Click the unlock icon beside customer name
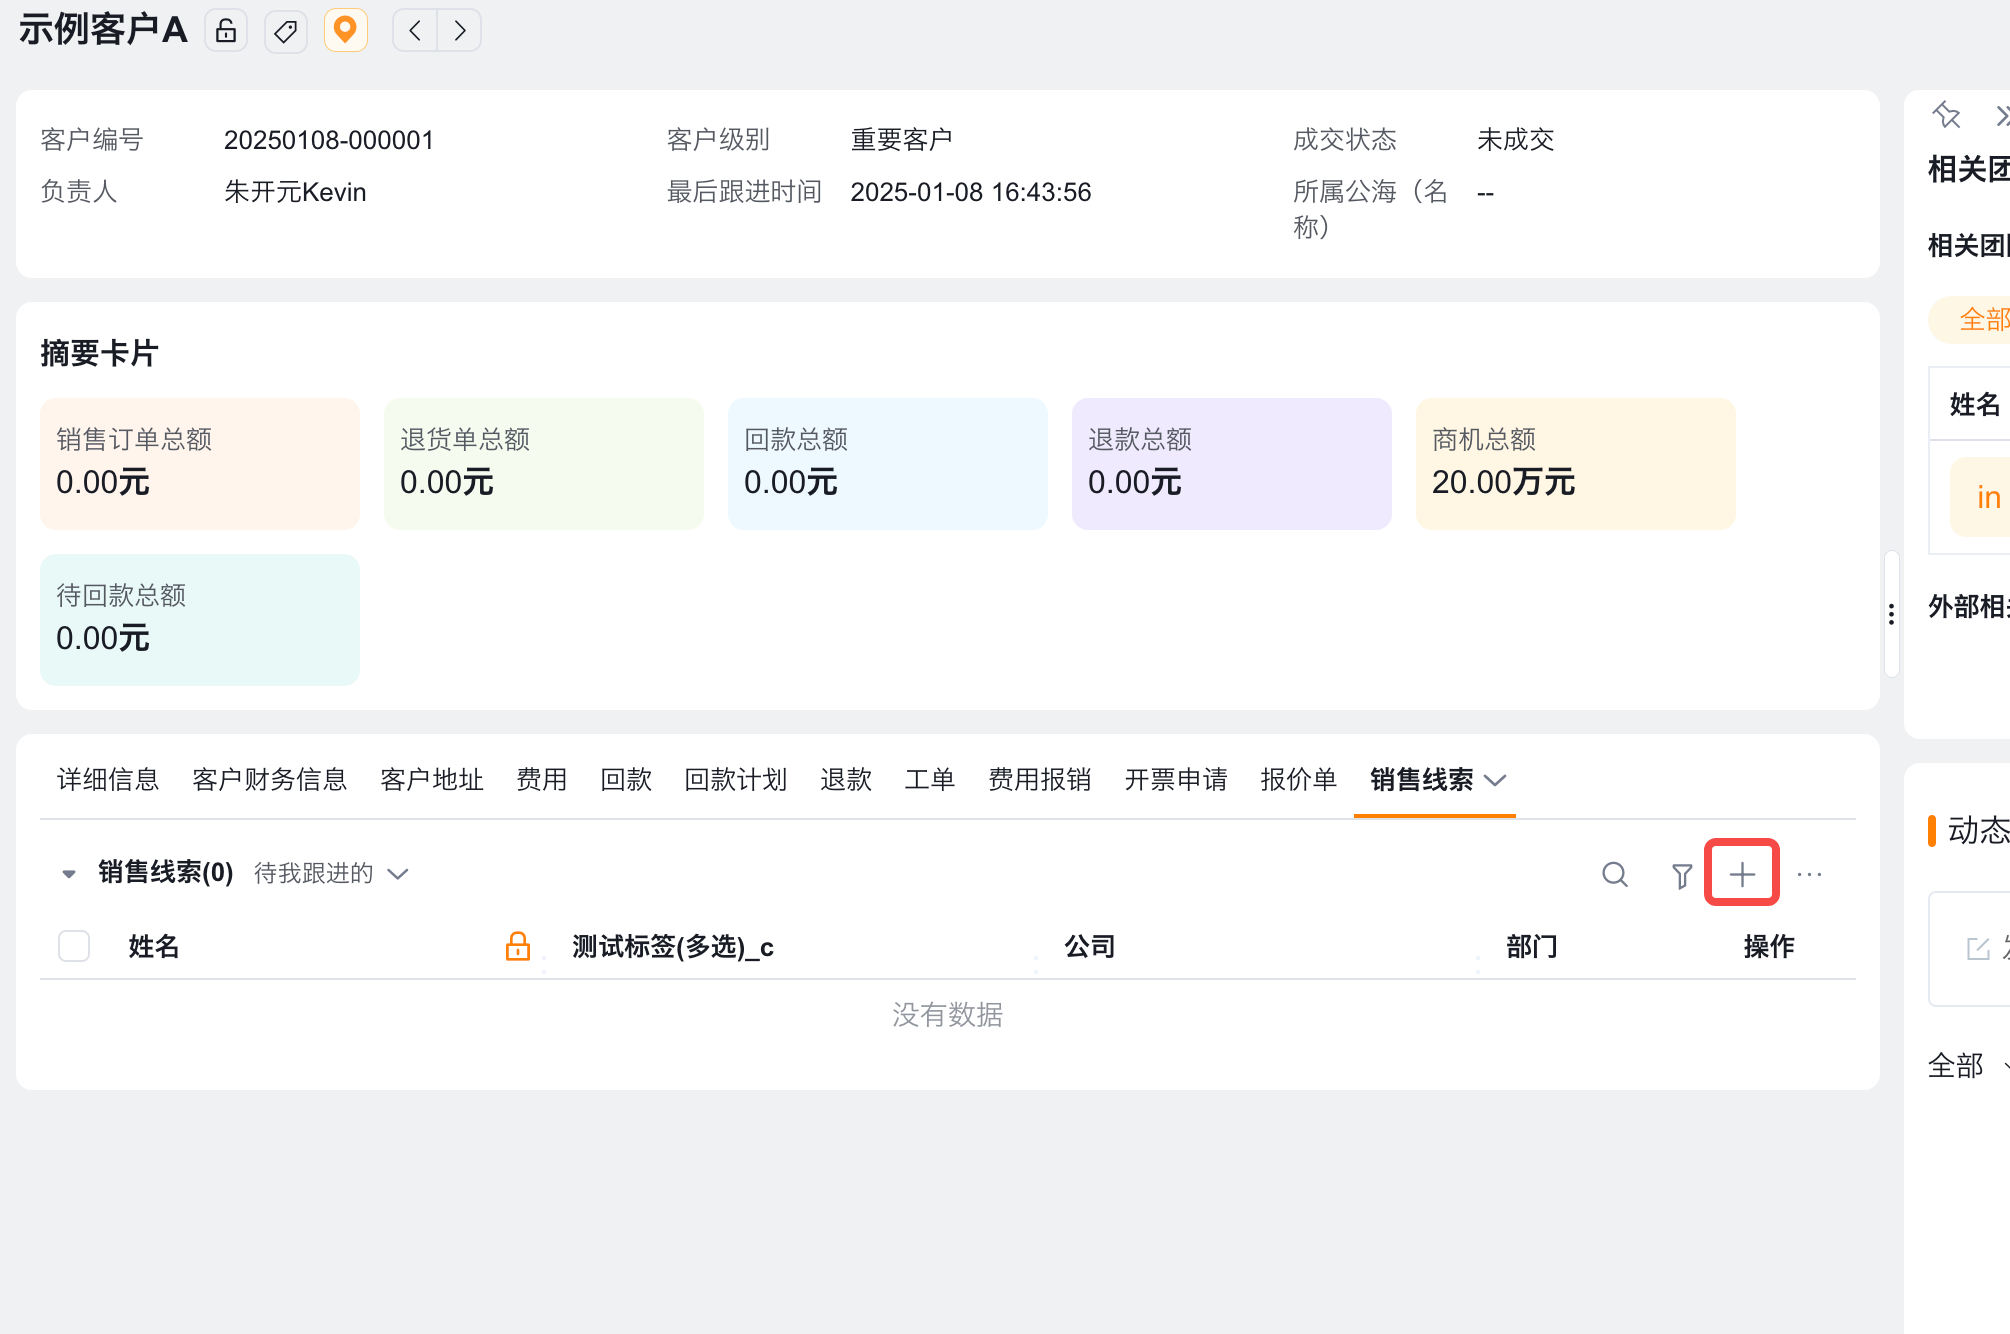 point(226,30)
